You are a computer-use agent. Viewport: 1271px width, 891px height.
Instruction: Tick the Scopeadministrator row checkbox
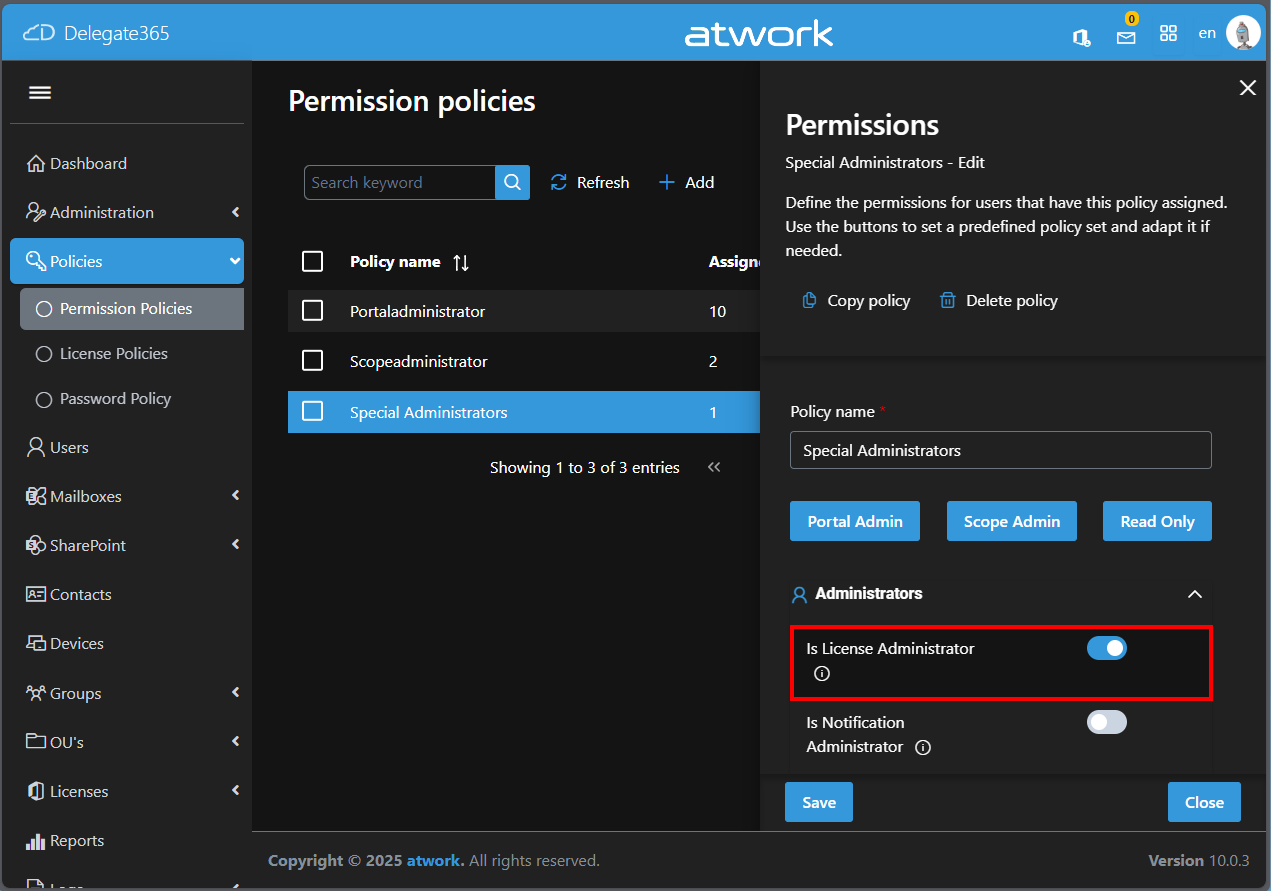tap(312, 361)
